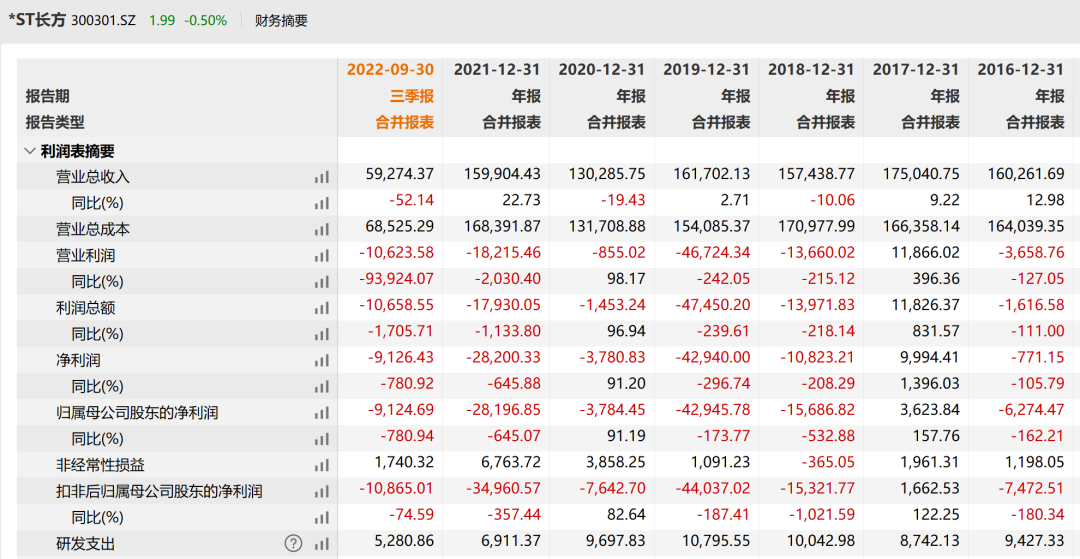Image resolution: width=1080 pixels, height=559 pixels.
Task: Select the 2019-12-31 column header
Action: coord(706,69)
